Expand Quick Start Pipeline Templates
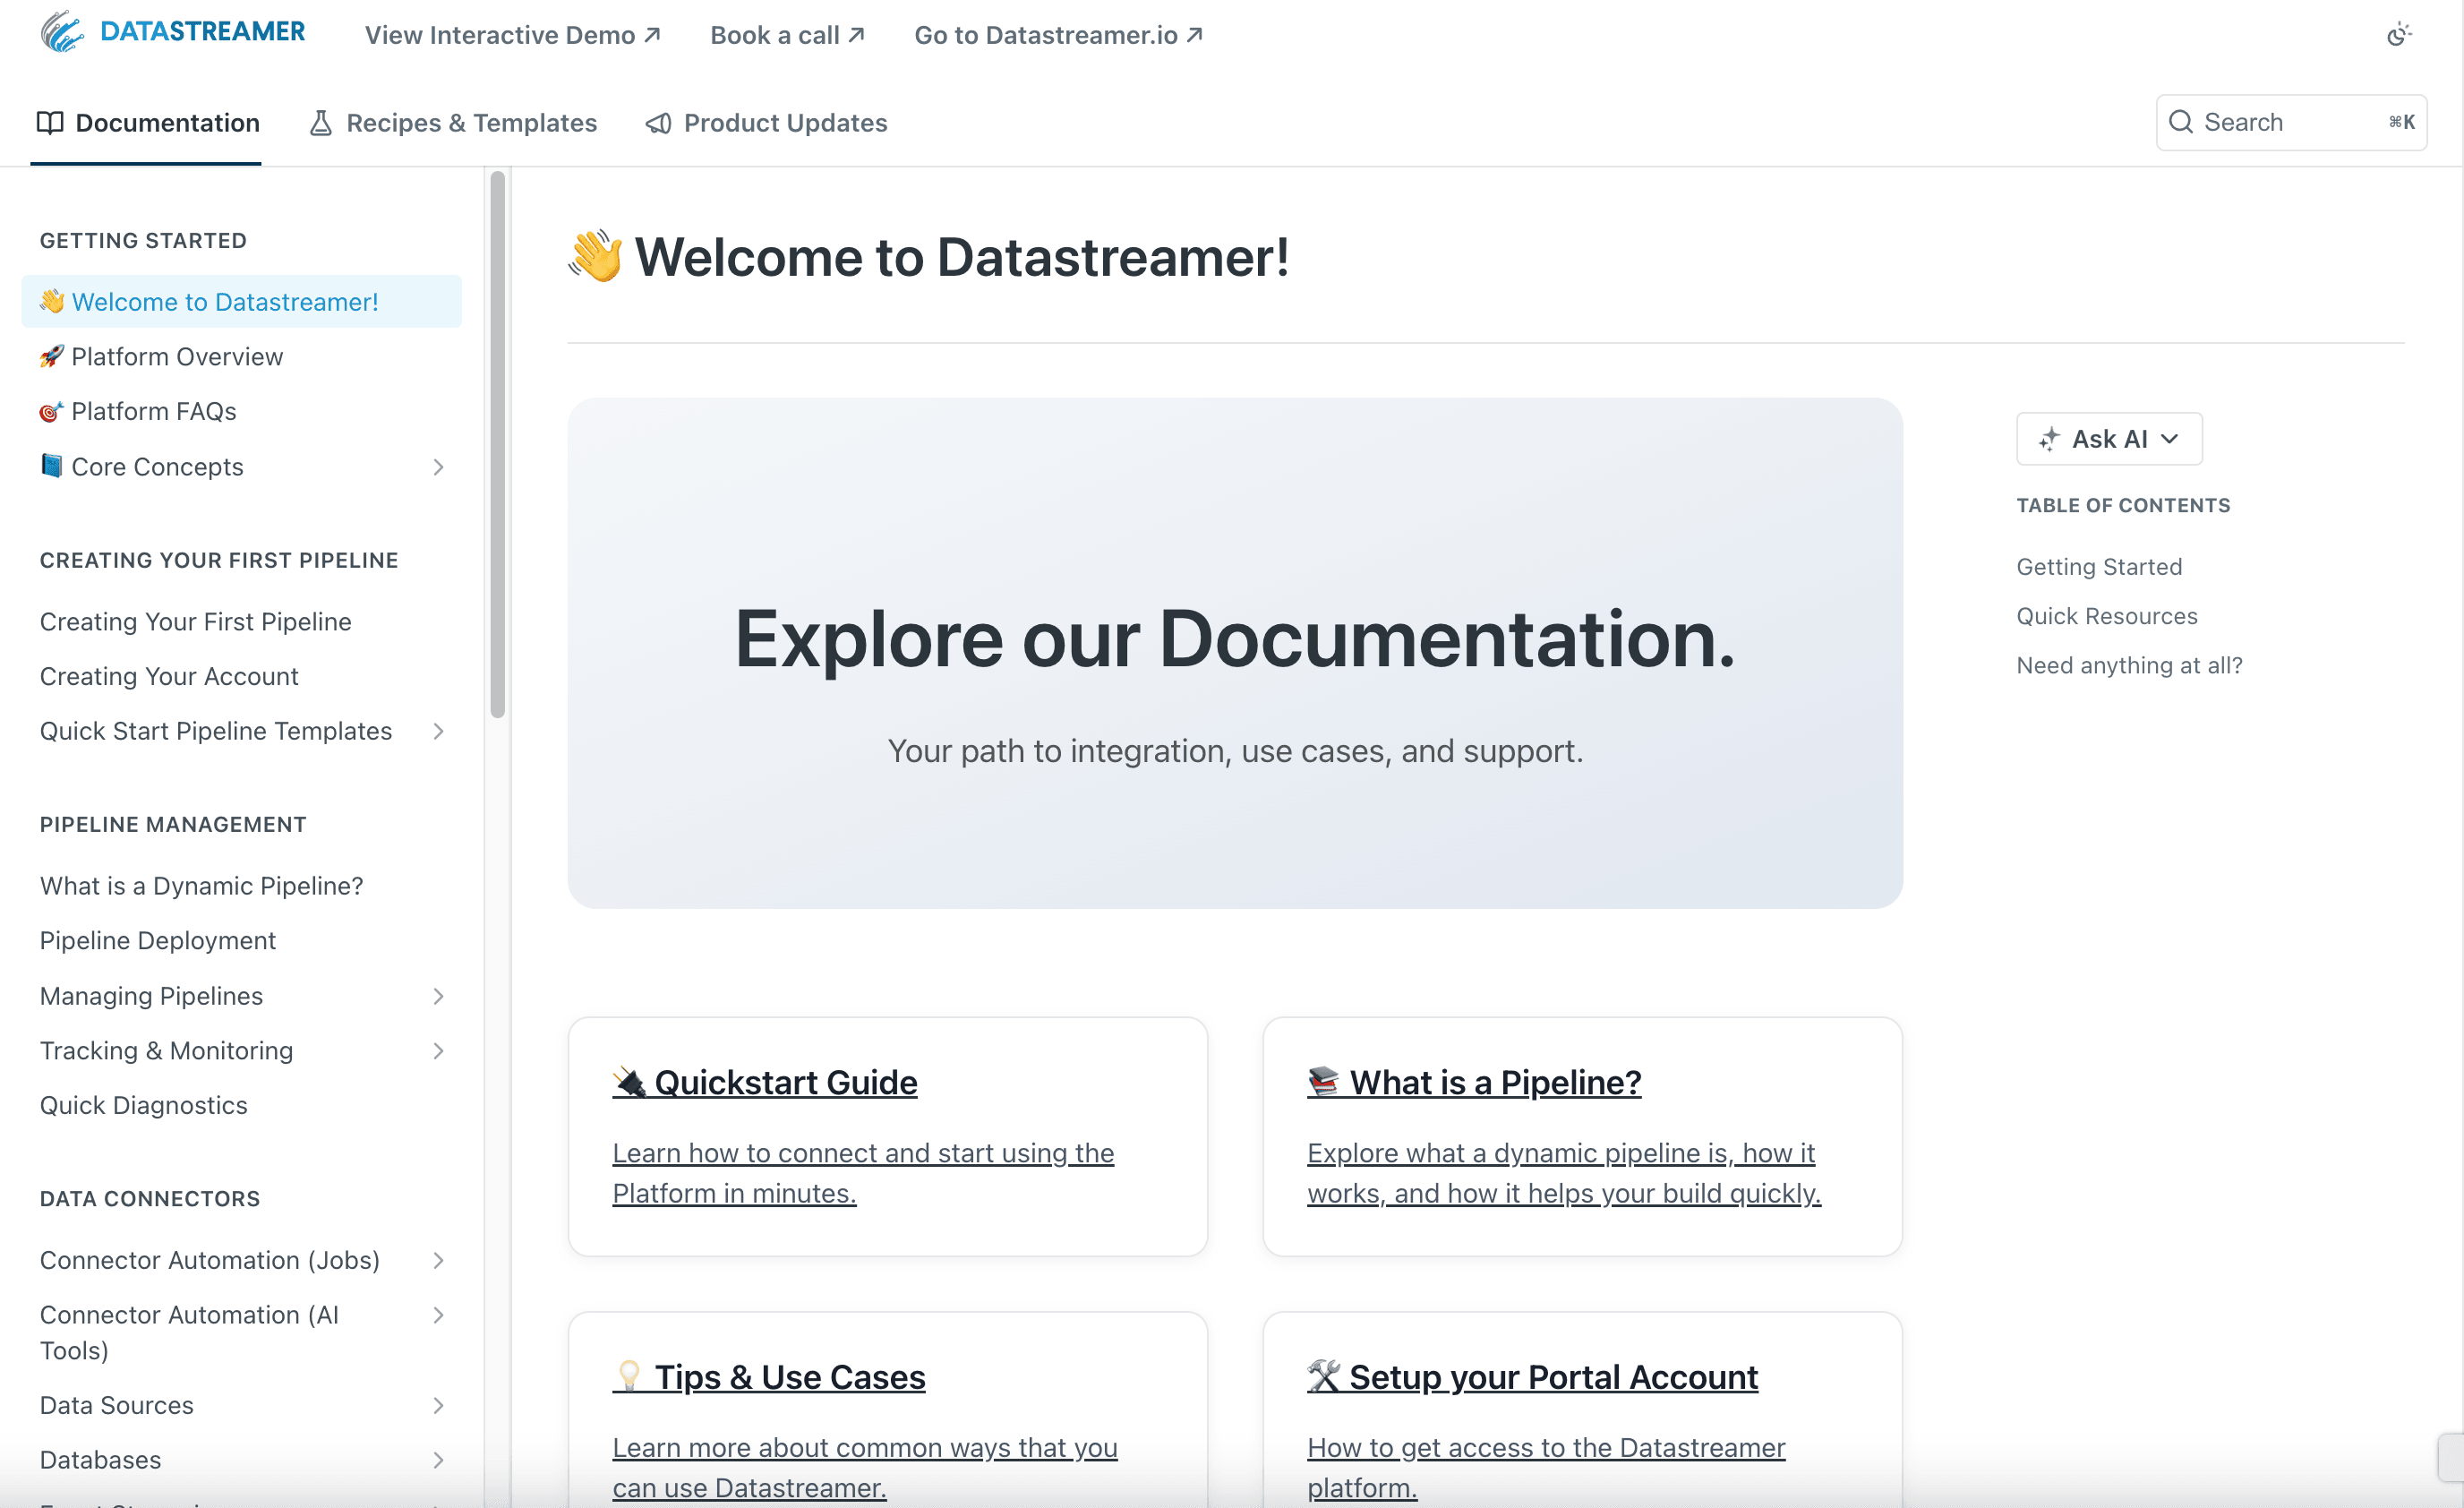Screen dimensions: 2464x1508 tap(438, 731)
